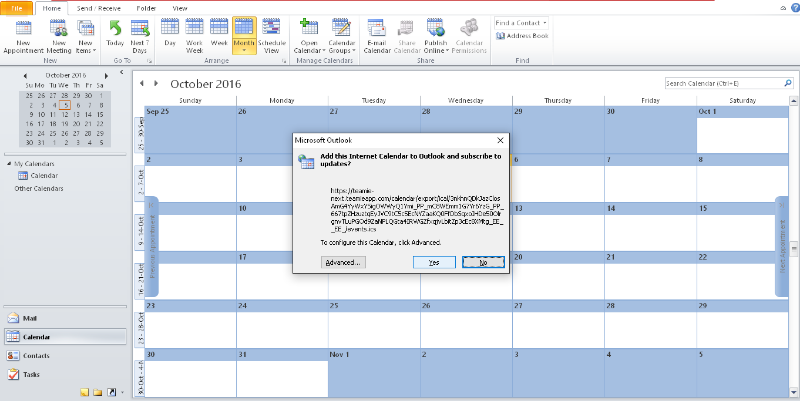Select the 25 - 30 Sep week tab
Image resolution: width=800 pixels, height=401 pixels.
click(x=140, y=134)
